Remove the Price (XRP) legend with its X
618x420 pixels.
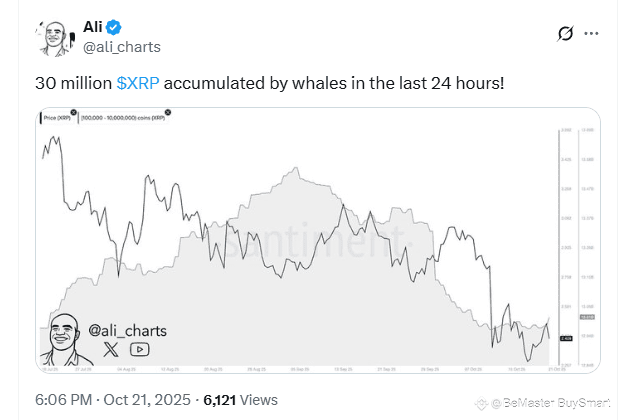(73, 113)
